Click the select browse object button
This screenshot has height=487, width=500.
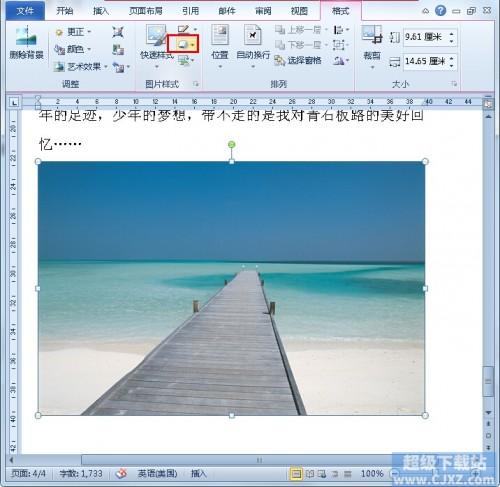488,435
